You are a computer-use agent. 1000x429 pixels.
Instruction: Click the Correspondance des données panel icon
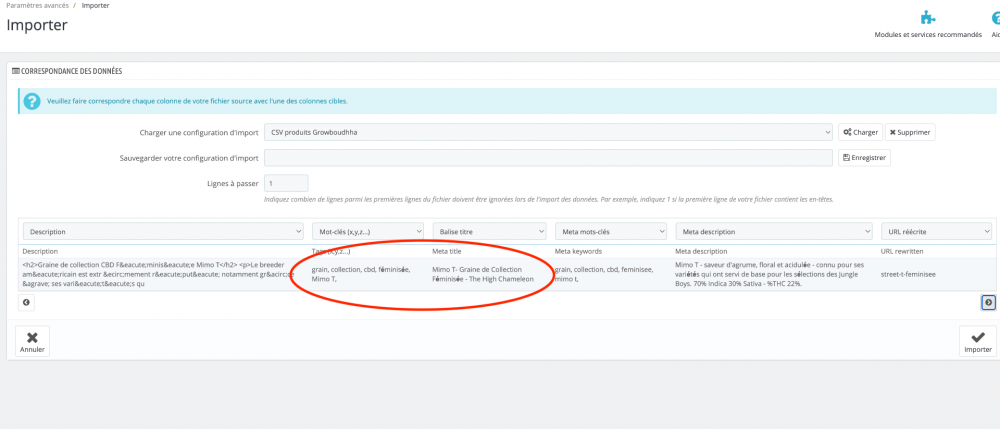[x=16, y=71]
